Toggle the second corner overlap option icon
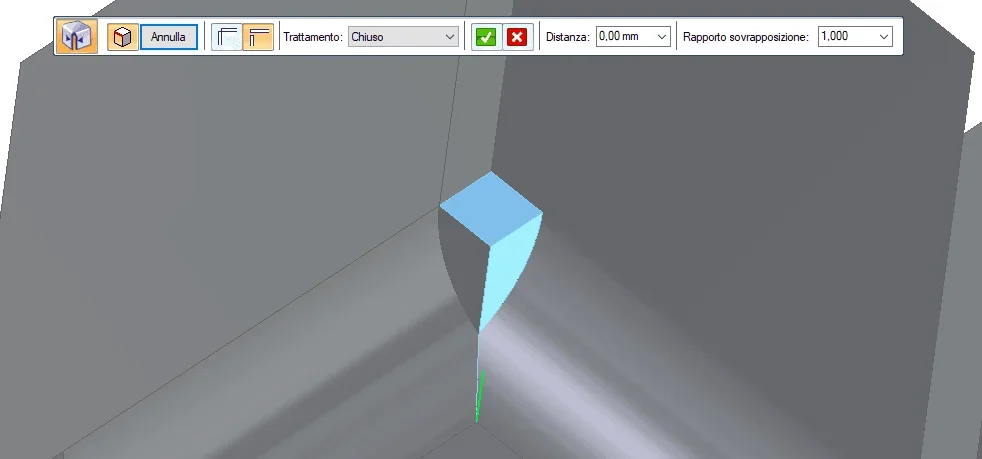The height and width of the screenshot is (459, 982). [x=258, y=37]
